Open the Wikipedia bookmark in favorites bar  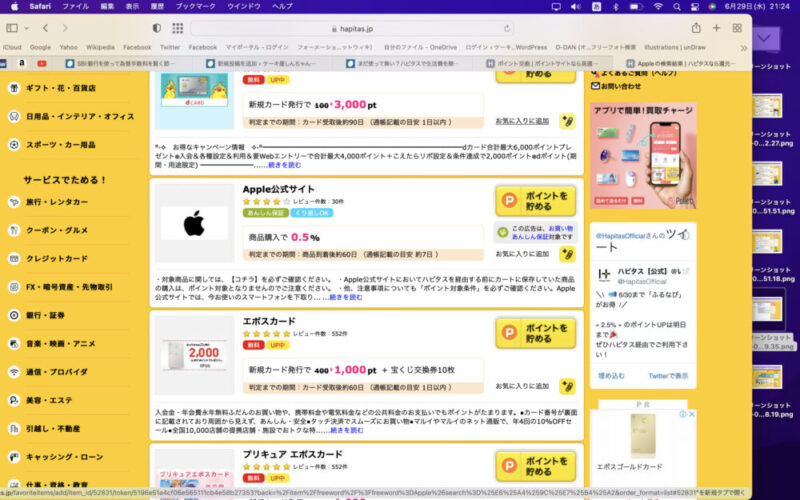pos(100,47)
